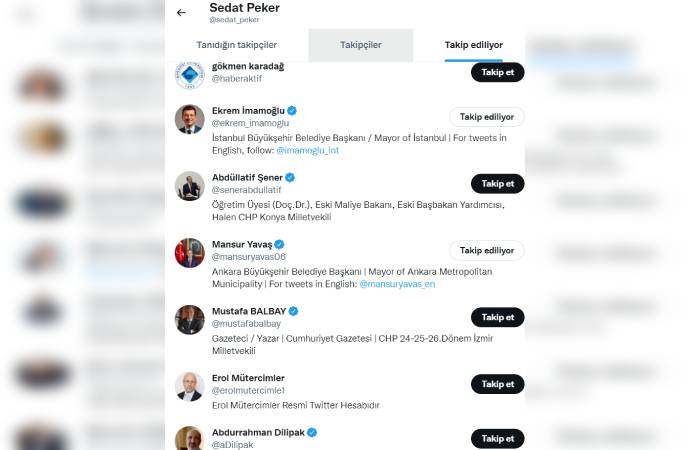Image resolution: width=690 pixels, height=450 pixels.
Task: Open the Takip ediliyor tab
Action: 473,45
